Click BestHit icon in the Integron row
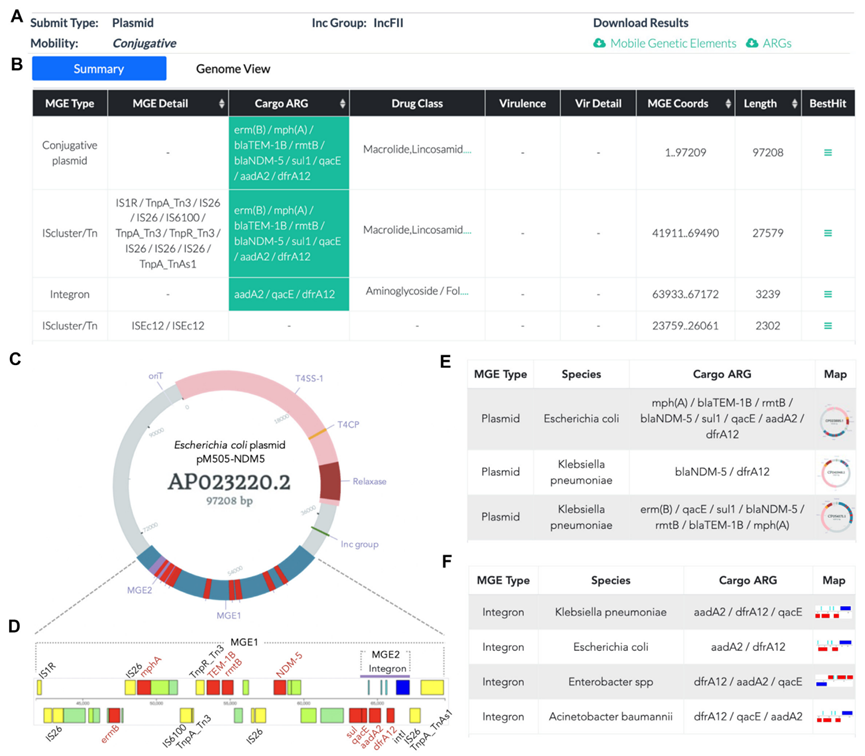 [x=826, y=294]
